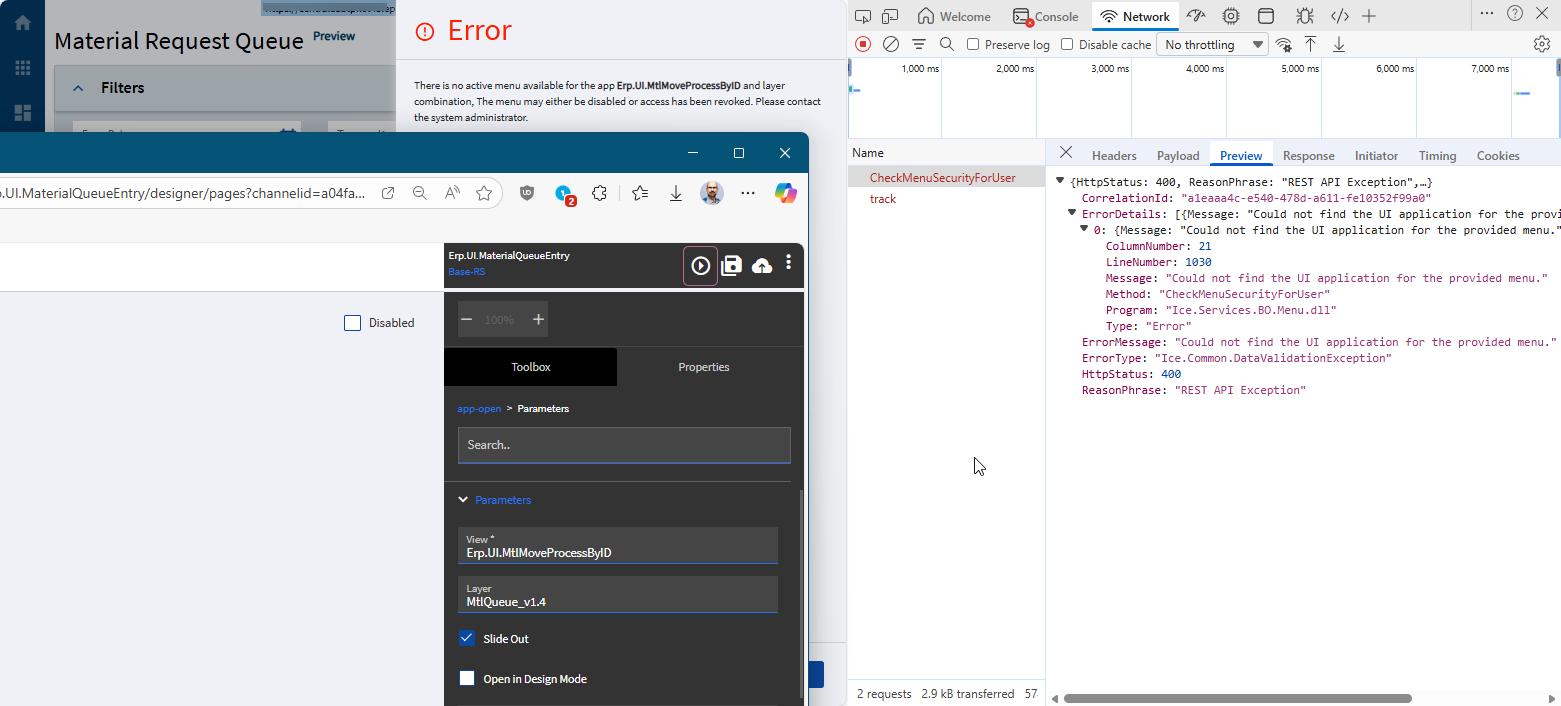
Task: Open the No throttling dropdown
Action: [x=1213, y=44]
